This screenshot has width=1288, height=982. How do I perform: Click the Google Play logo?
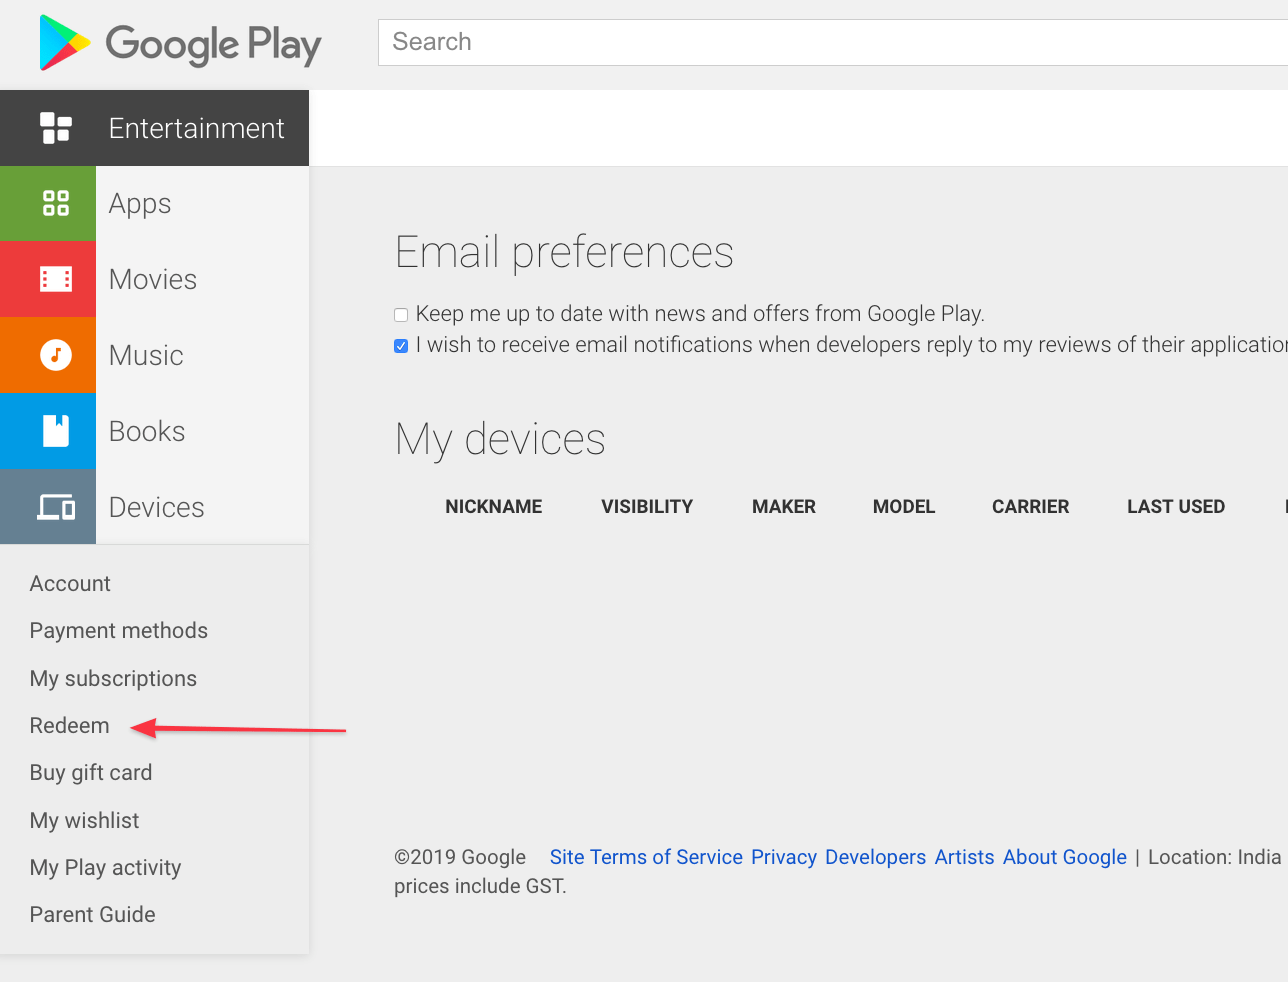[x=180, y=43]
